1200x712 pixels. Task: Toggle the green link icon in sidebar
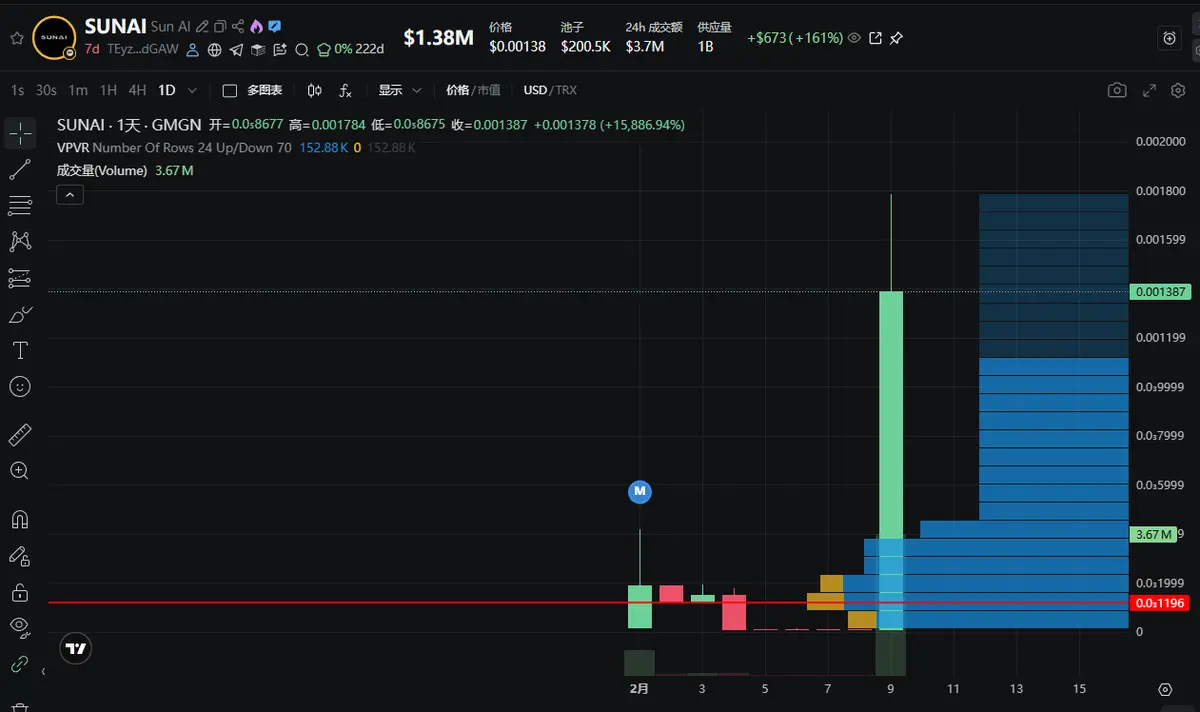click(x=20, y=663)
